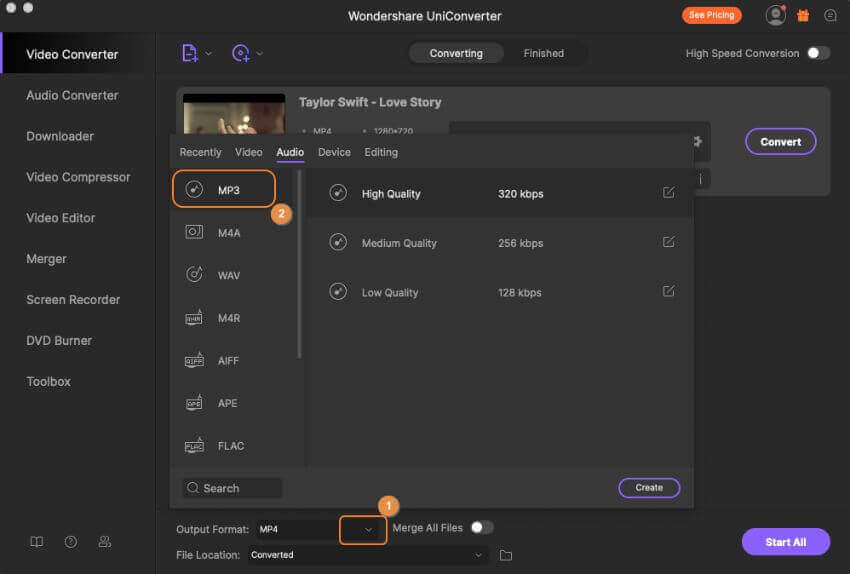This screenshot has height=574, width=850.
Task: Open Video Compressor in sidebar
Action: [x=78, y=177]
